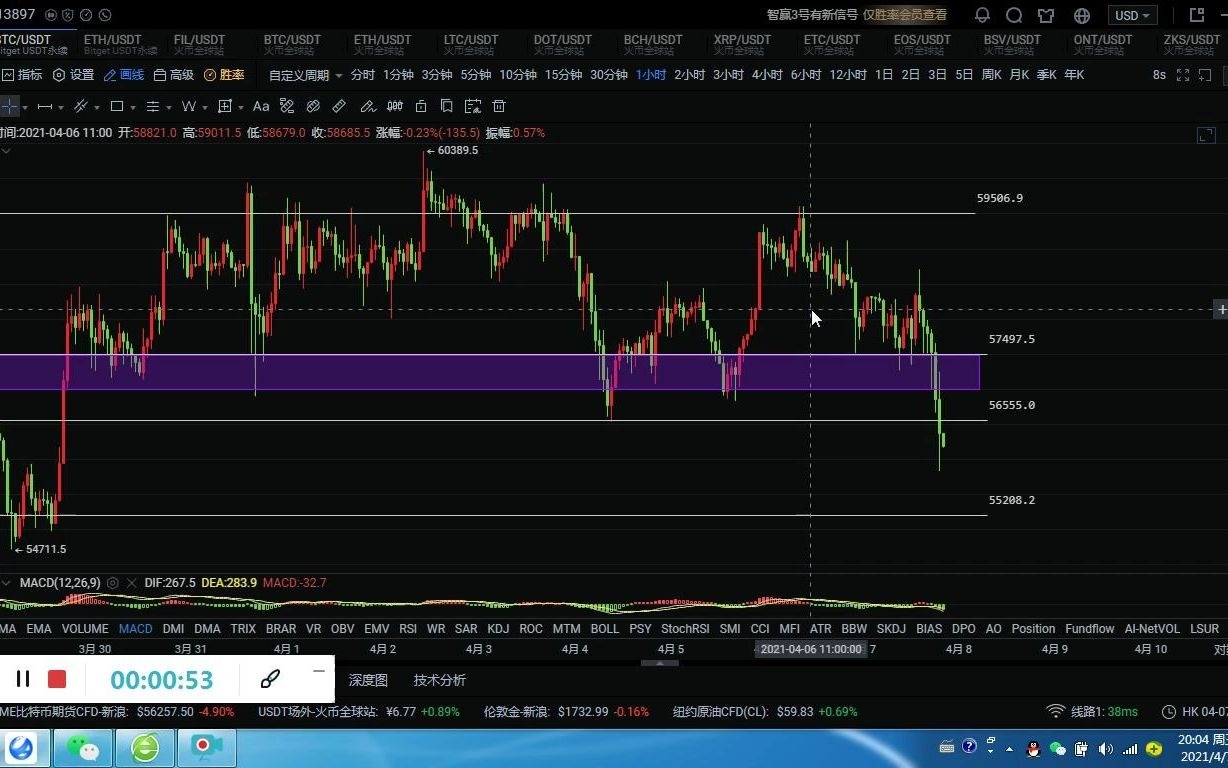Stop the screen recording
The height and width of the screenshot is (768, 1228).
pyautogui.click(x=57, y=680)
